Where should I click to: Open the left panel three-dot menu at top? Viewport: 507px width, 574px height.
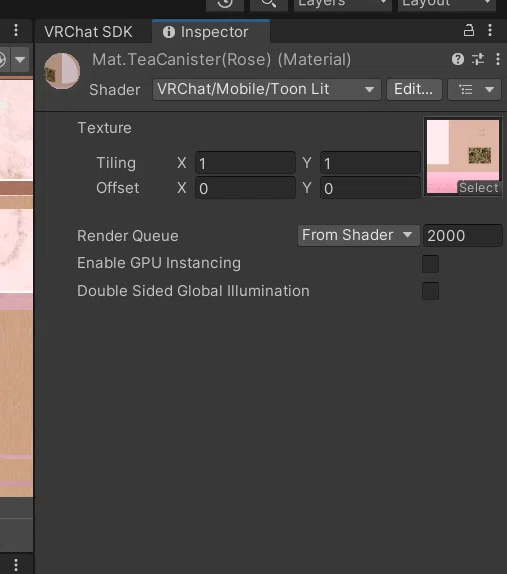tap(16, 30)
